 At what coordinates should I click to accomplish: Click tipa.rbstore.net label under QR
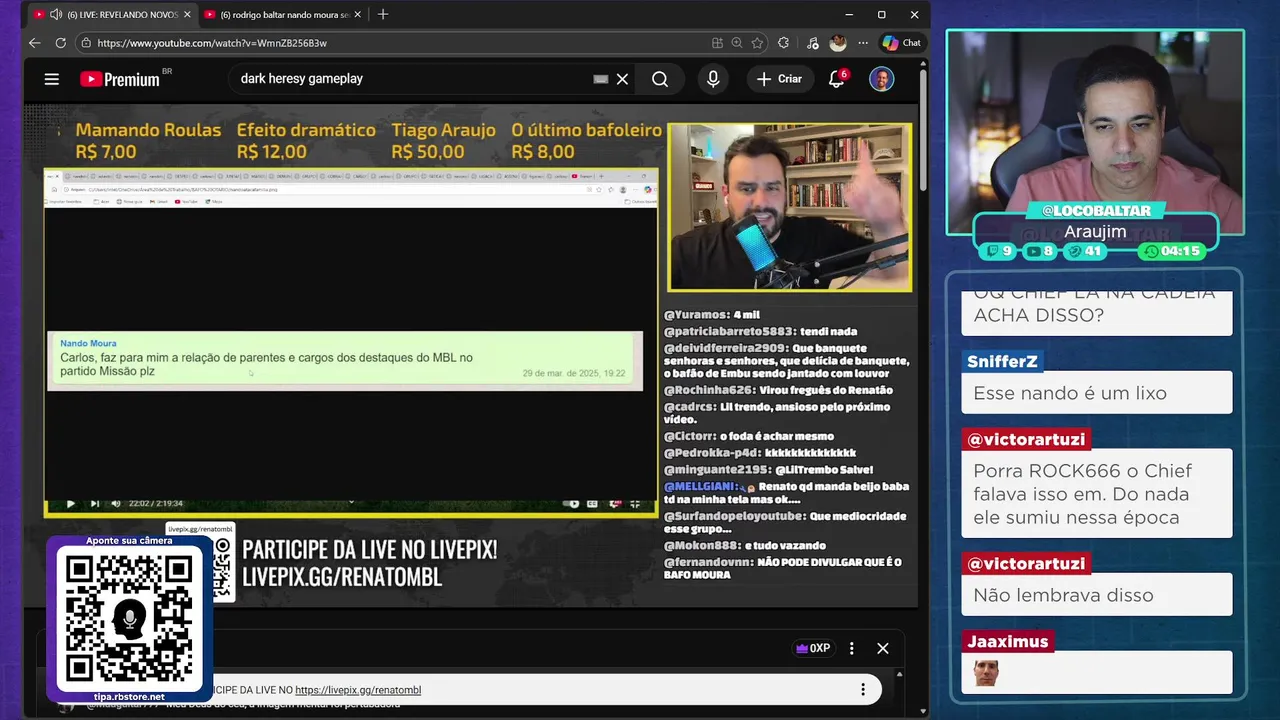point(129,697)
